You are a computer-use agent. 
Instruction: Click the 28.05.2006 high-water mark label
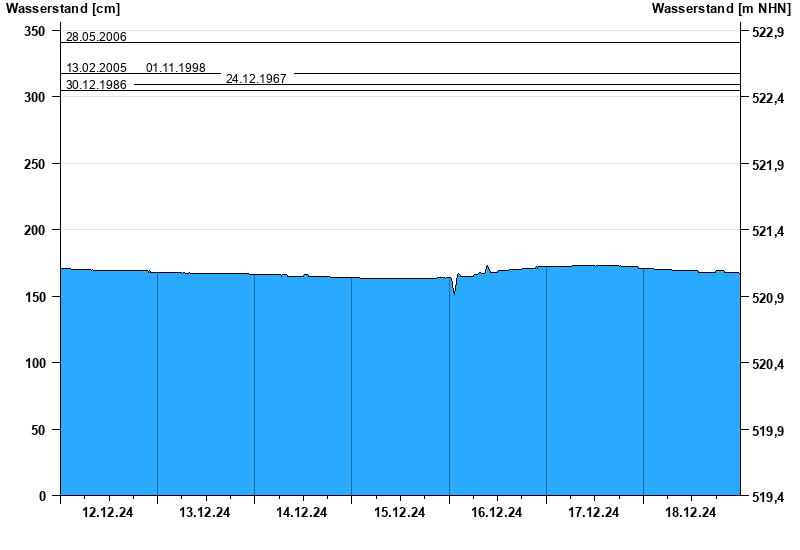point(96,37)
